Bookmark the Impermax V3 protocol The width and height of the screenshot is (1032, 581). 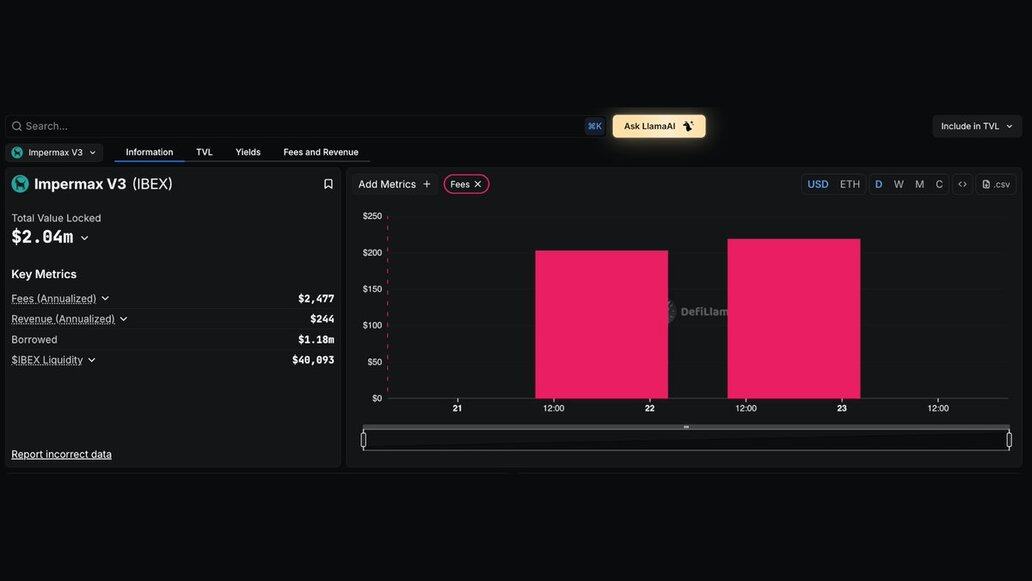point(328,184)
